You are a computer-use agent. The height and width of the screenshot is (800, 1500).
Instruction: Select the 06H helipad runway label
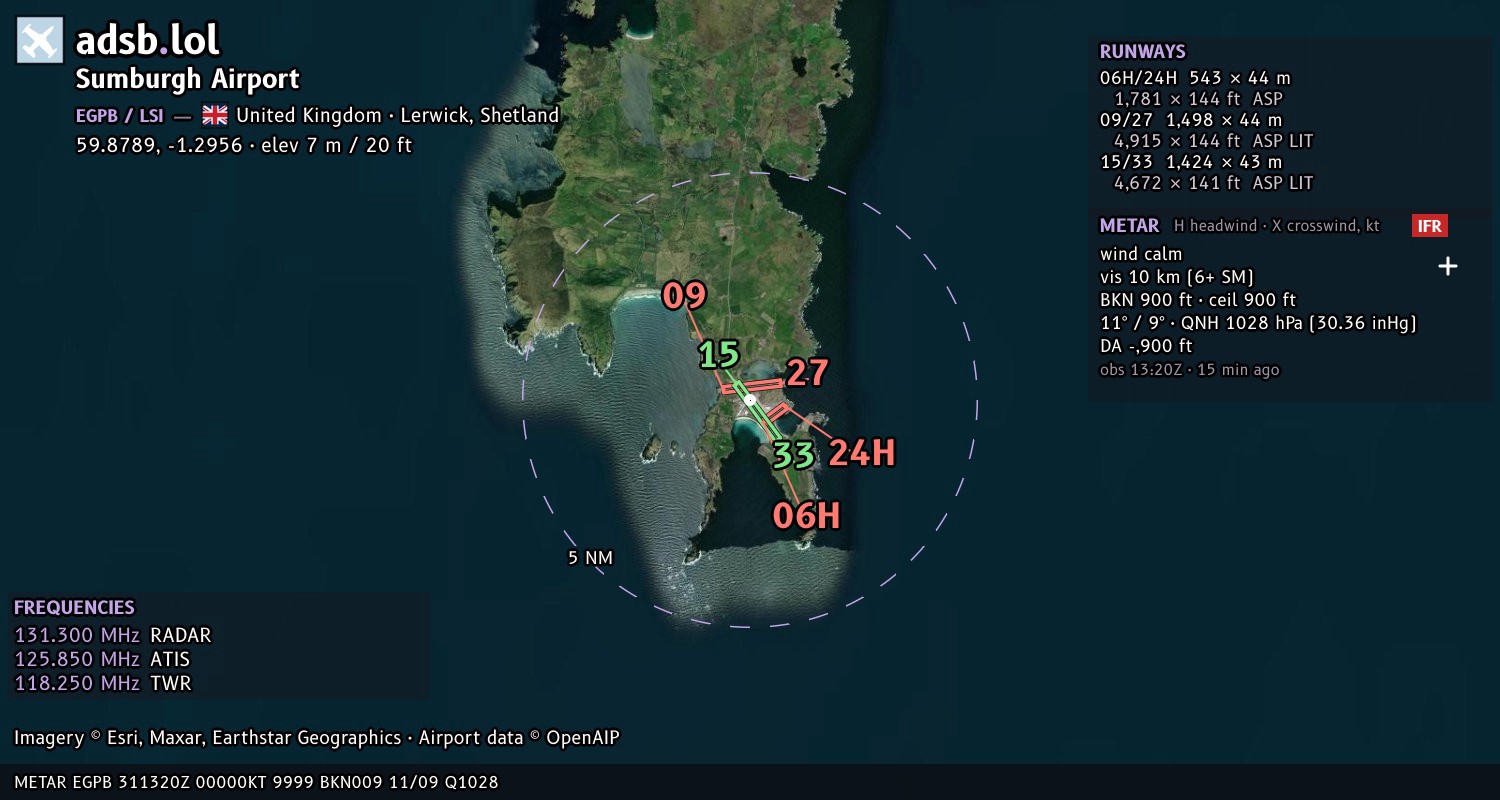click(806, 515)
